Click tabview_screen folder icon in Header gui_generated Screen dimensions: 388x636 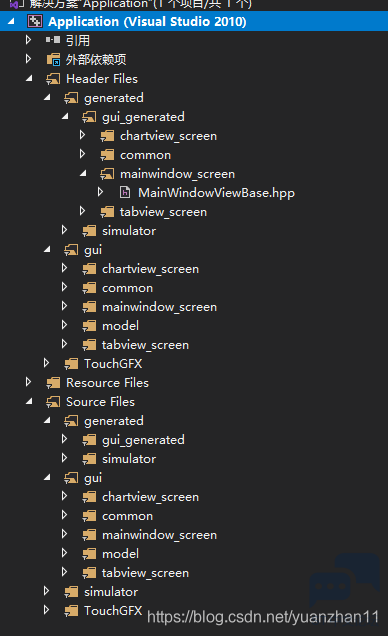(x=107, y=211)
